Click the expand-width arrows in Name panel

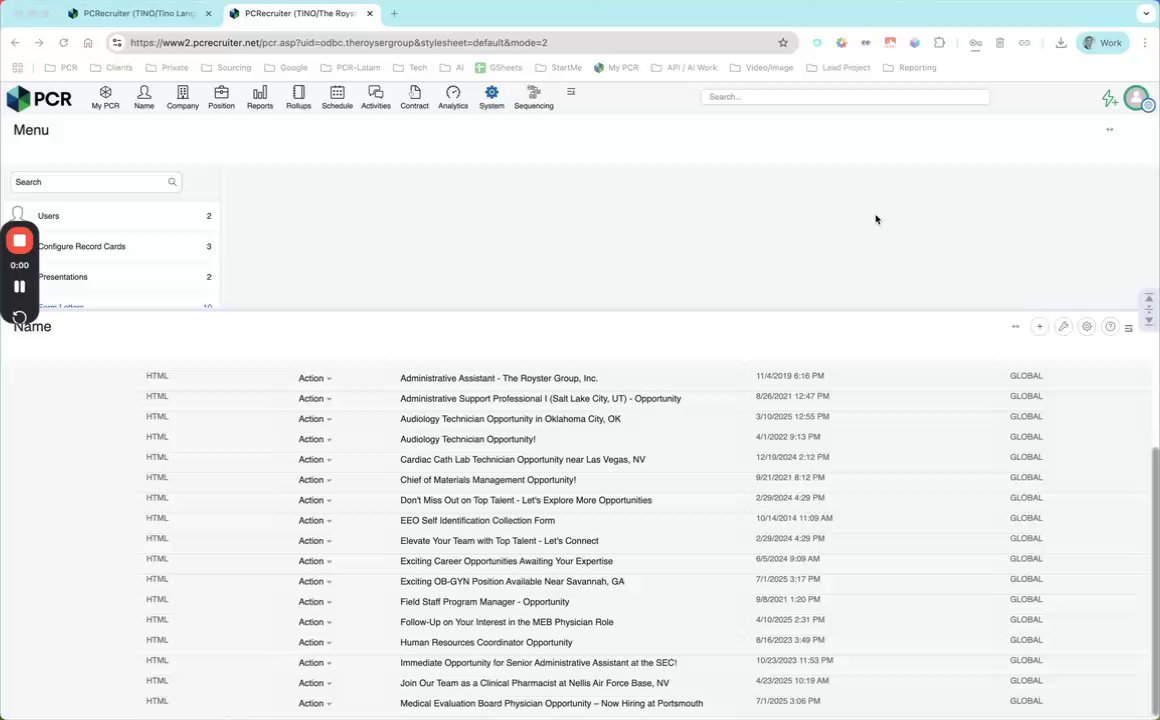1016,326
